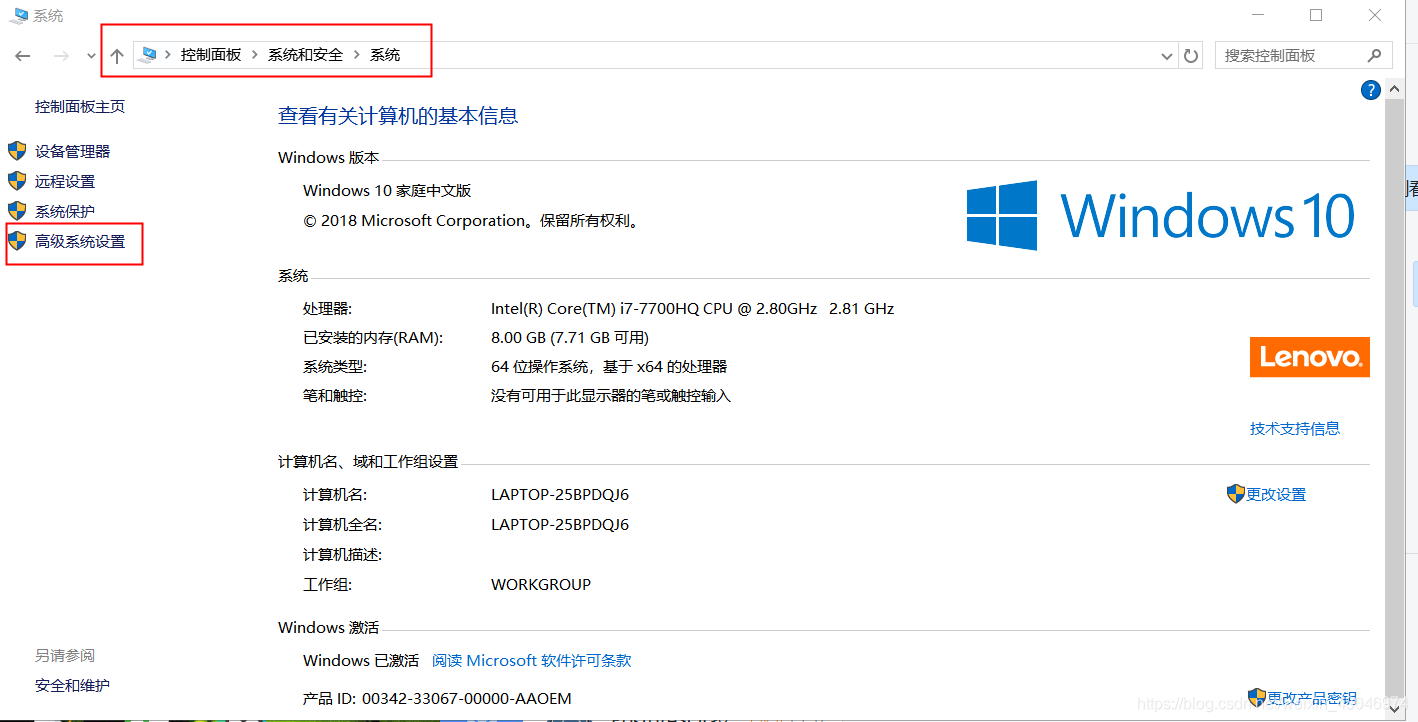This screenshot has width=1418, height=722.
Task: Expand chevron between 系统和安全 and 系统
Action: click(357, 55)
